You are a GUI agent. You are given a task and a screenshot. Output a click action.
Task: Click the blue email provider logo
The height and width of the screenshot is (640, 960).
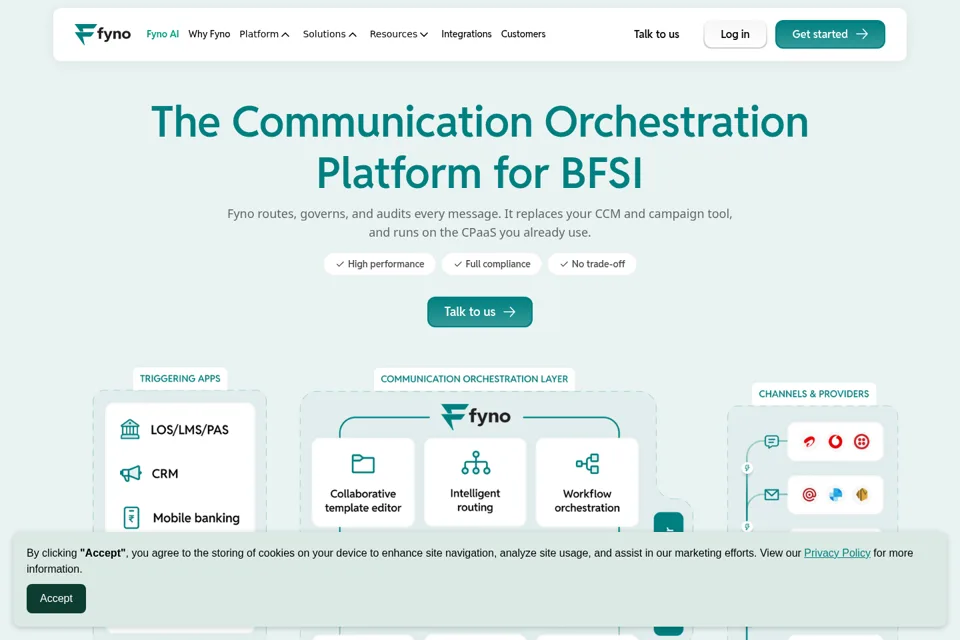[x=835, y=494]
